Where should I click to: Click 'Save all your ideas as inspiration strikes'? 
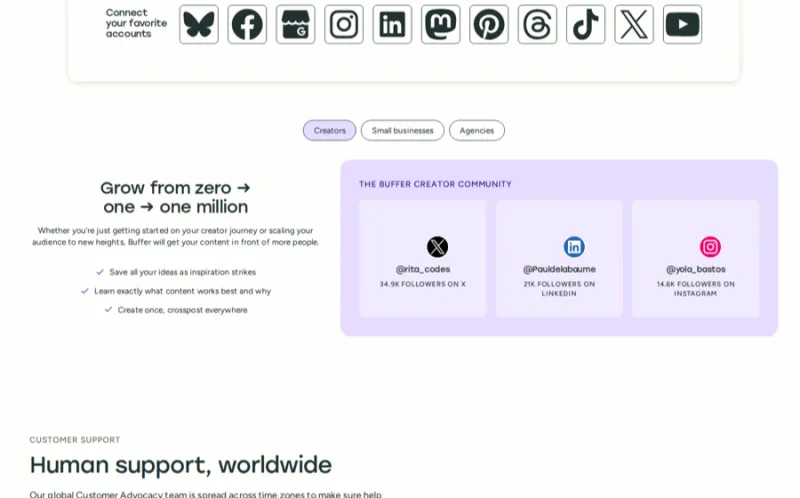(183, 272)
